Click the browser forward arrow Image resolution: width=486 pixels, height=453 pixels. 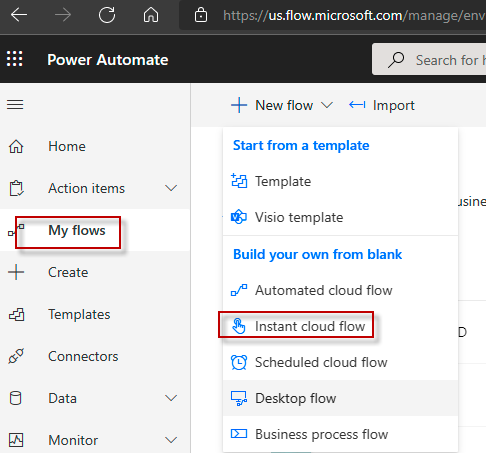(63, 15)
